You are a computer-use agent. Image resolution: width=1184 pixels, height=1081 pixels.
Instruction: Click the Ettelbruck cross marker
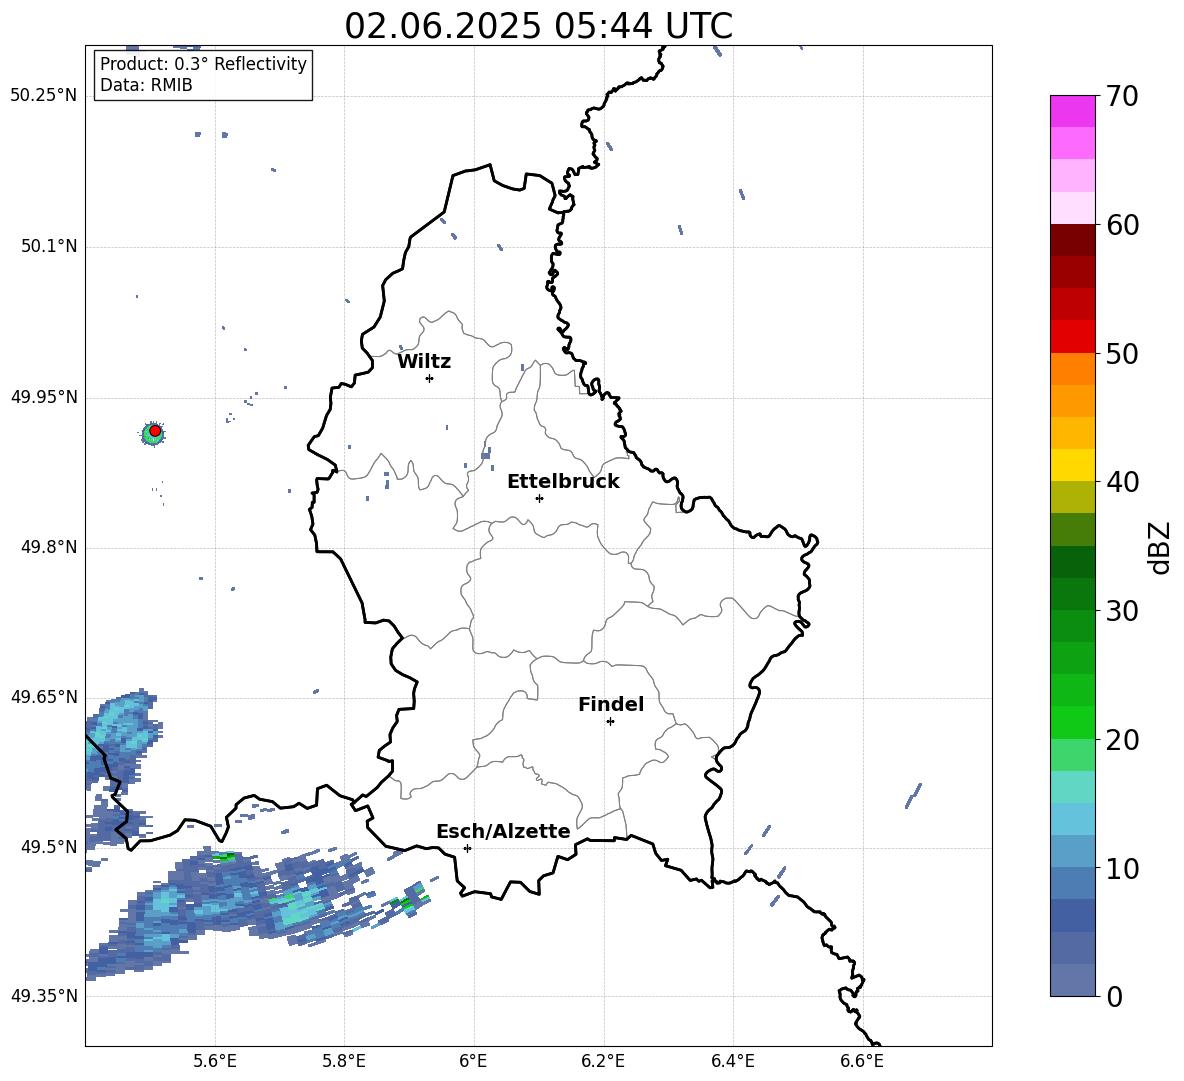539,498
